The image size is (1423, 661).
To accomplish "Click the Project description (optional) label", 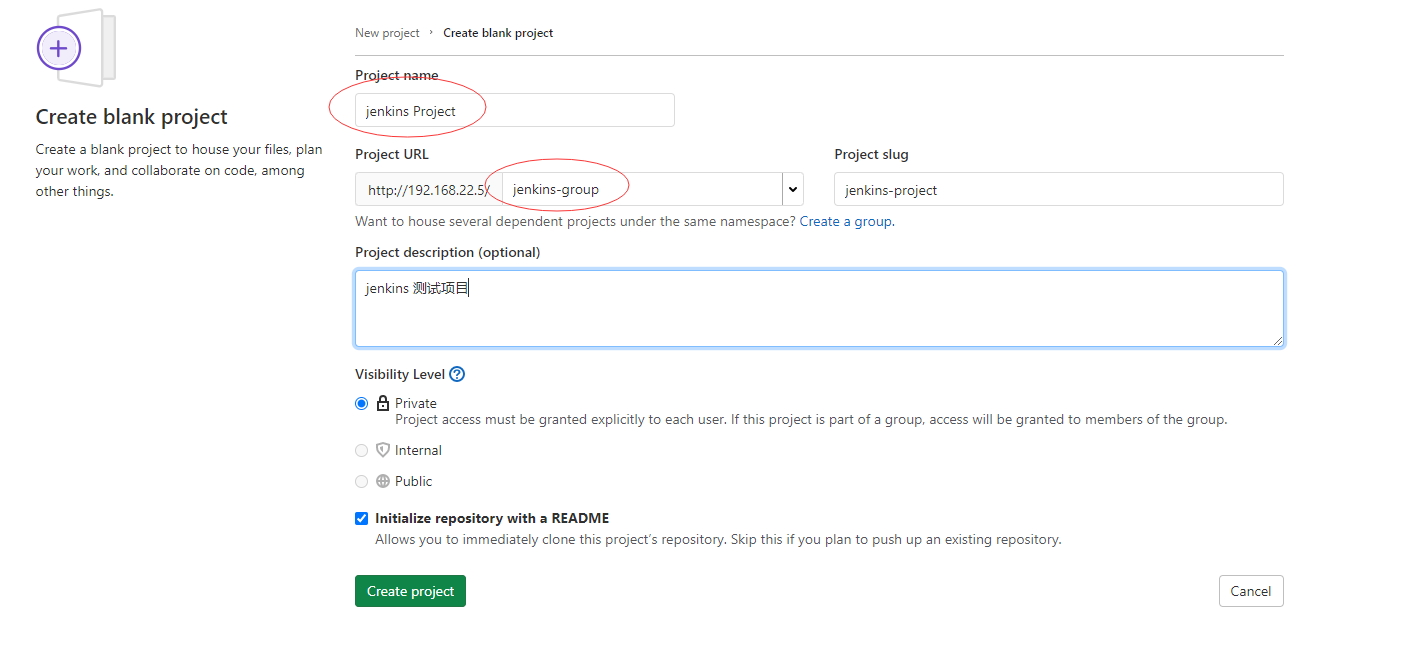I will point(447,252).
